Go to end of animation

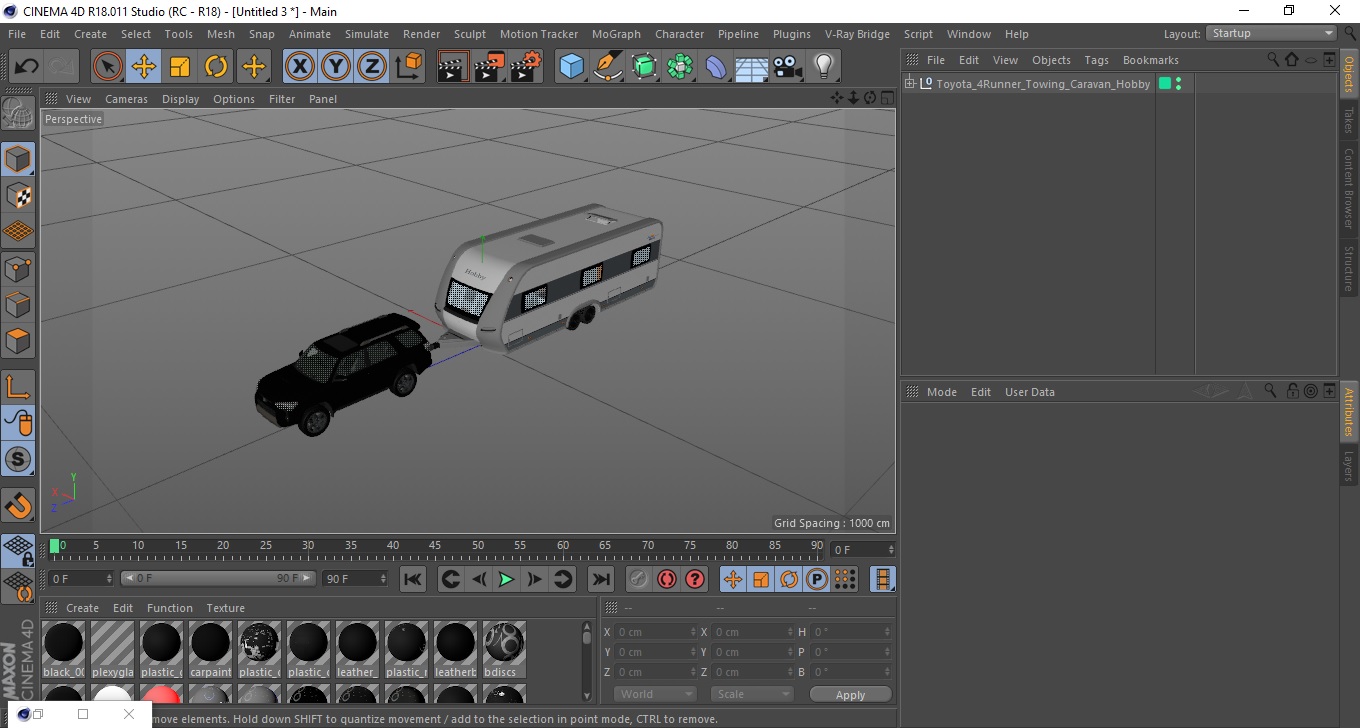[x=600, y=579]
